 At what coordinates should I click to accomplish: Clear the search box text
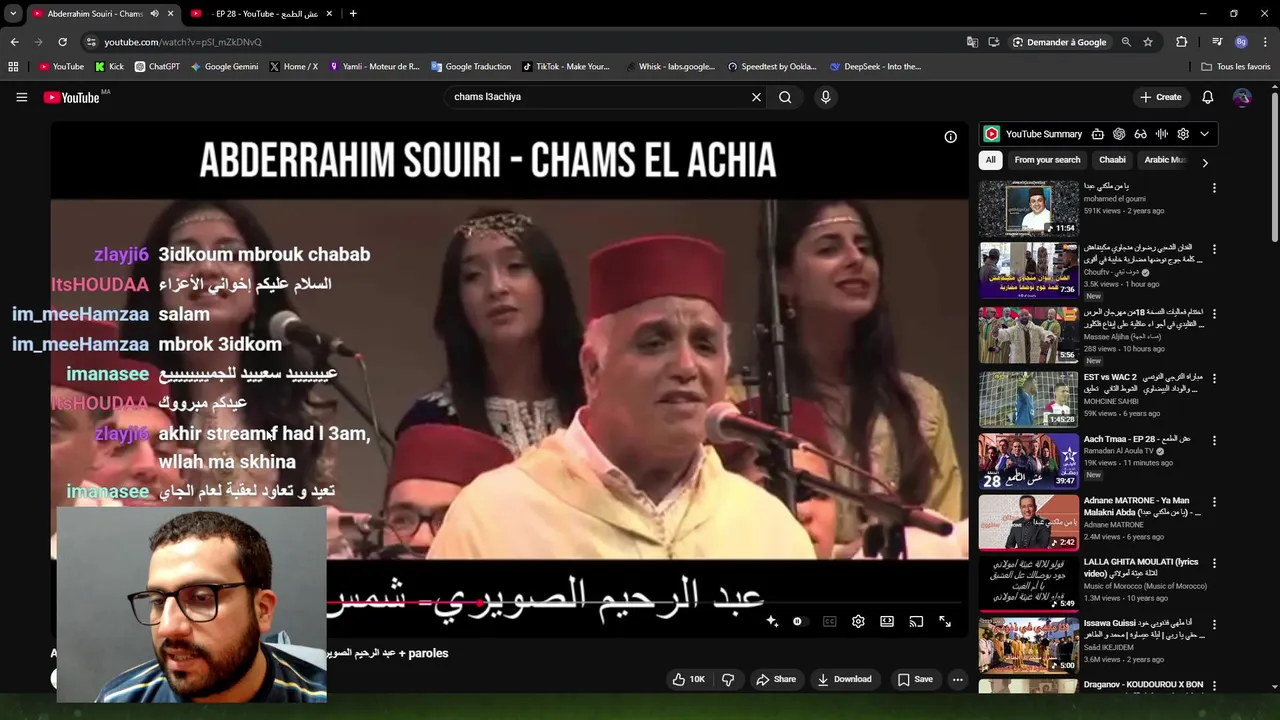756,97
